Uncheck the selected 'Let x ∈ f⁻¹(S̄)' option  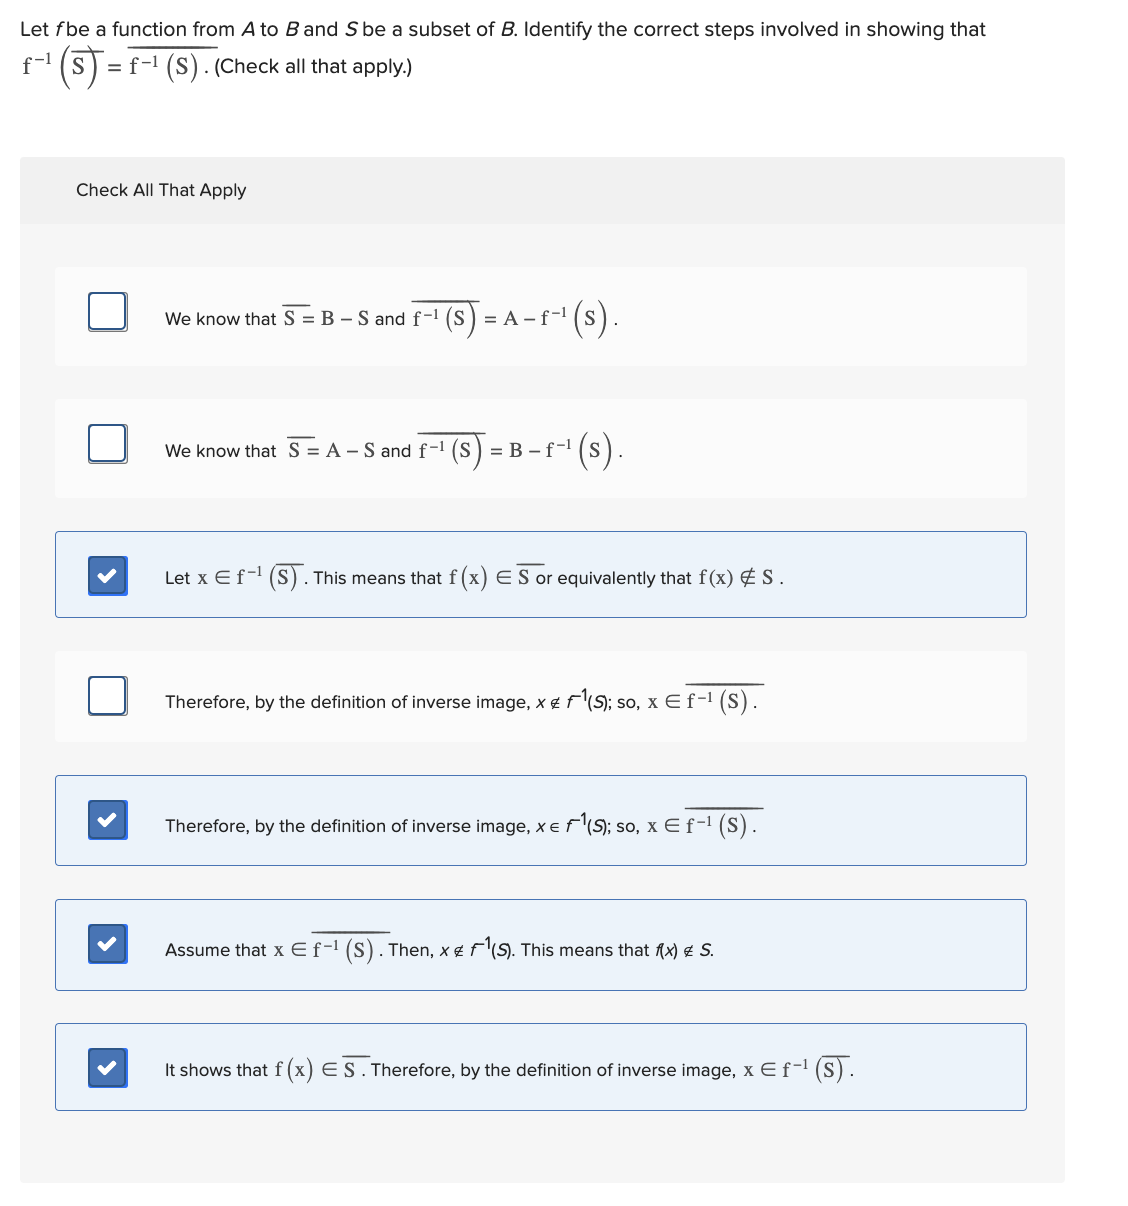[x=107, y=576]
